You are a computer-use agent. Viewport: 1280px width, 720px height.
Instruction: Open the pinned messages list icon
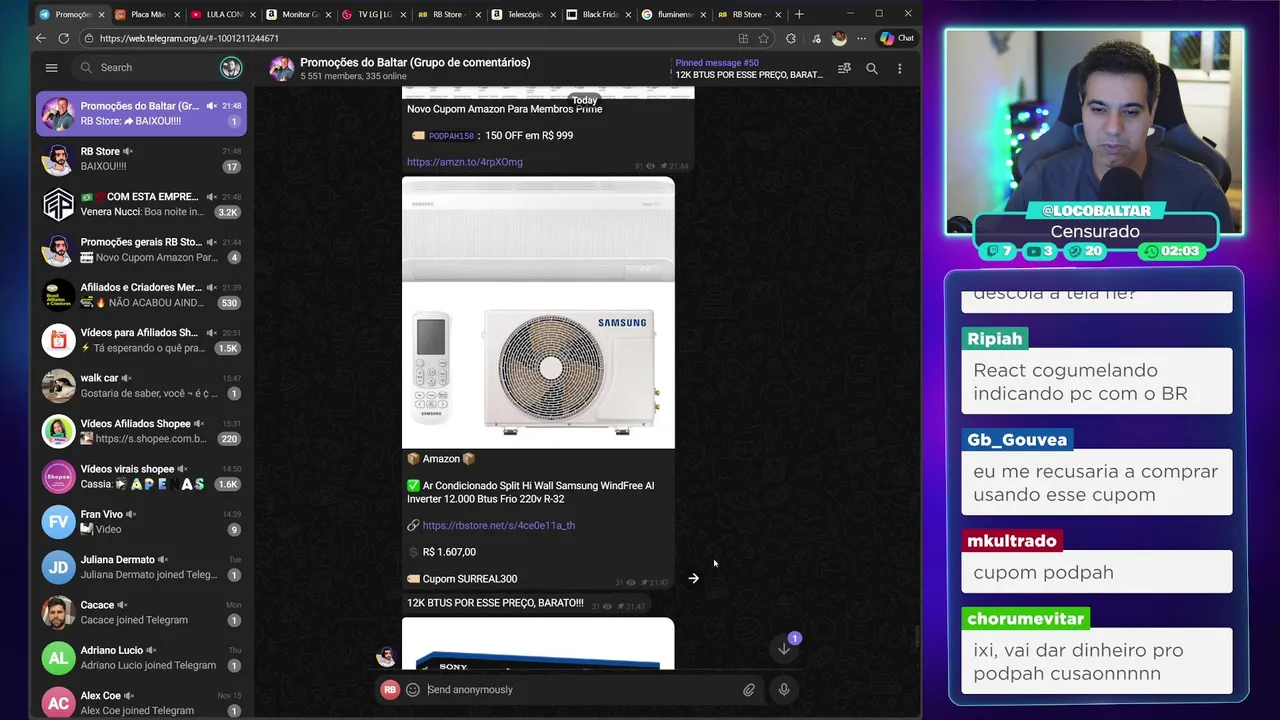pos(844,69)
